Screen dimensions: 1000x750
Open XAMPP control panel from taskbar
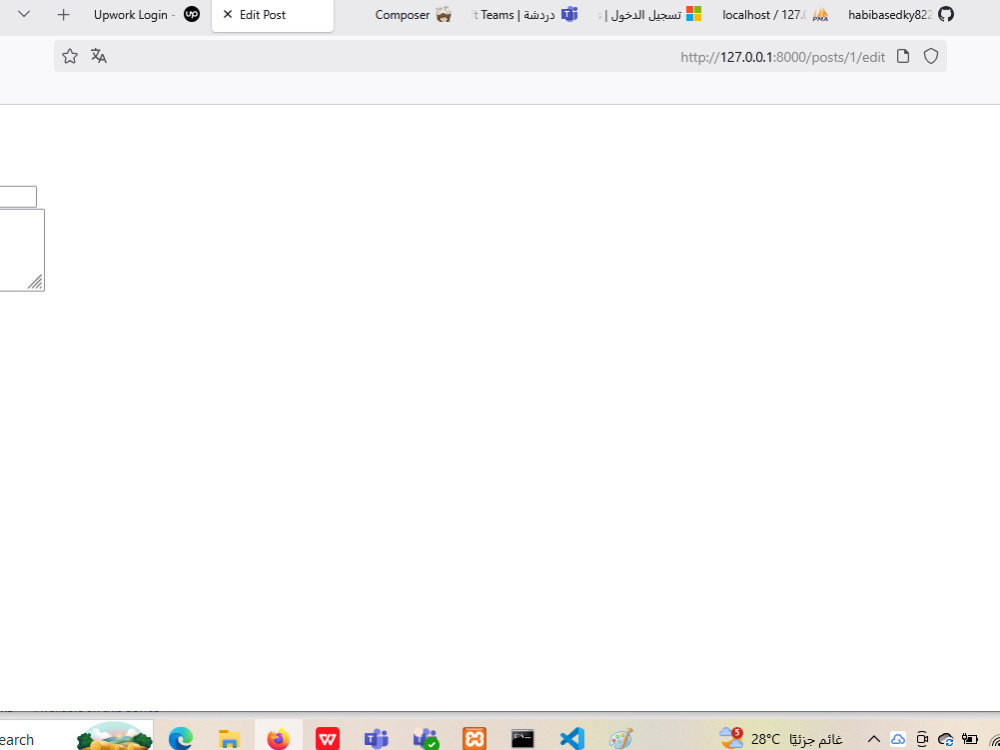point(474,739)
